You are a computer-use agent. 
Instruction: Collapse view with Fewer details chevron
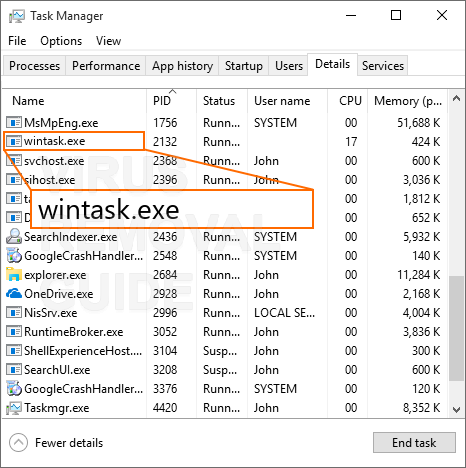[18, 443]
